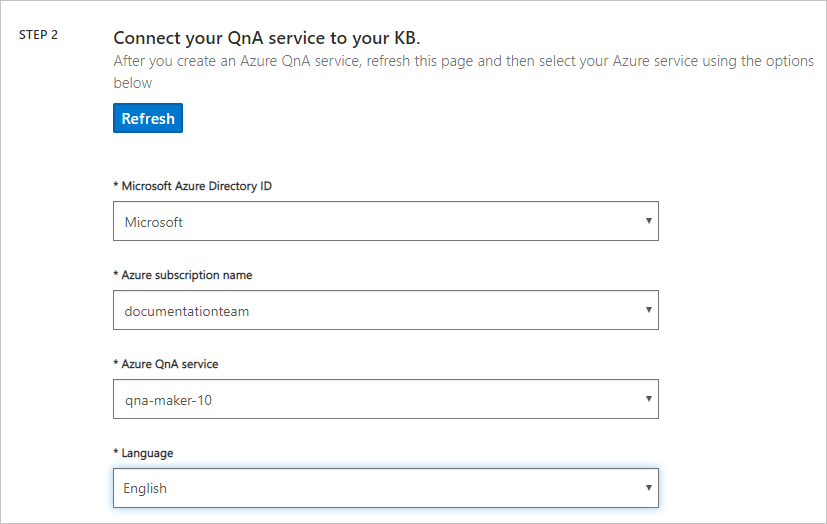Select the English language value text

coord(146,489)
